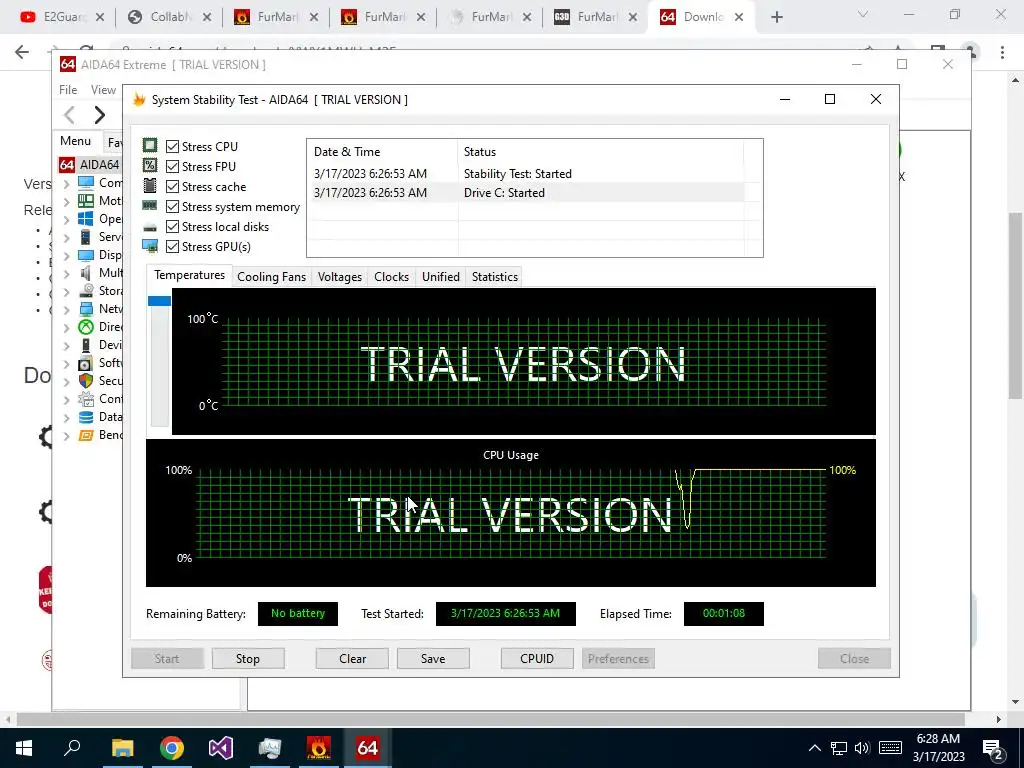
Task: Click the browser vertical scrollbar
Action: (x=1015, y=305)
